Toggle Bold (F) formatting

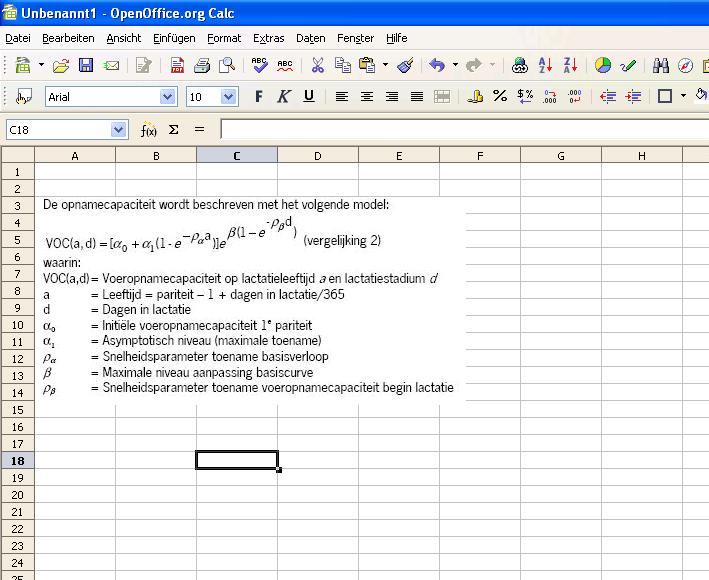click(x=259, y=96)
